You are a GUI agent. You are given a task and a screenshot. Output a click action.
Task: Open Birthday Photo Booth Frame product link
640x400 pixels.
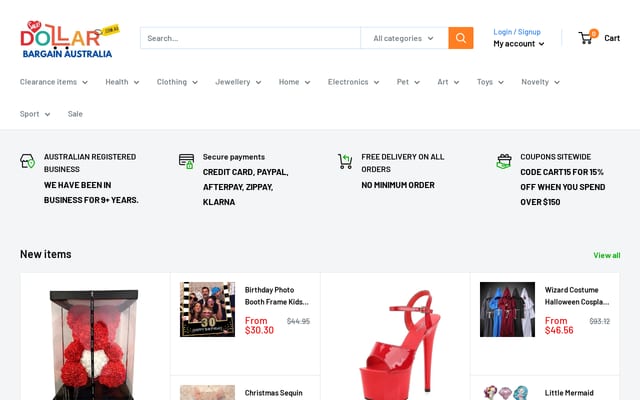[277, 296]
